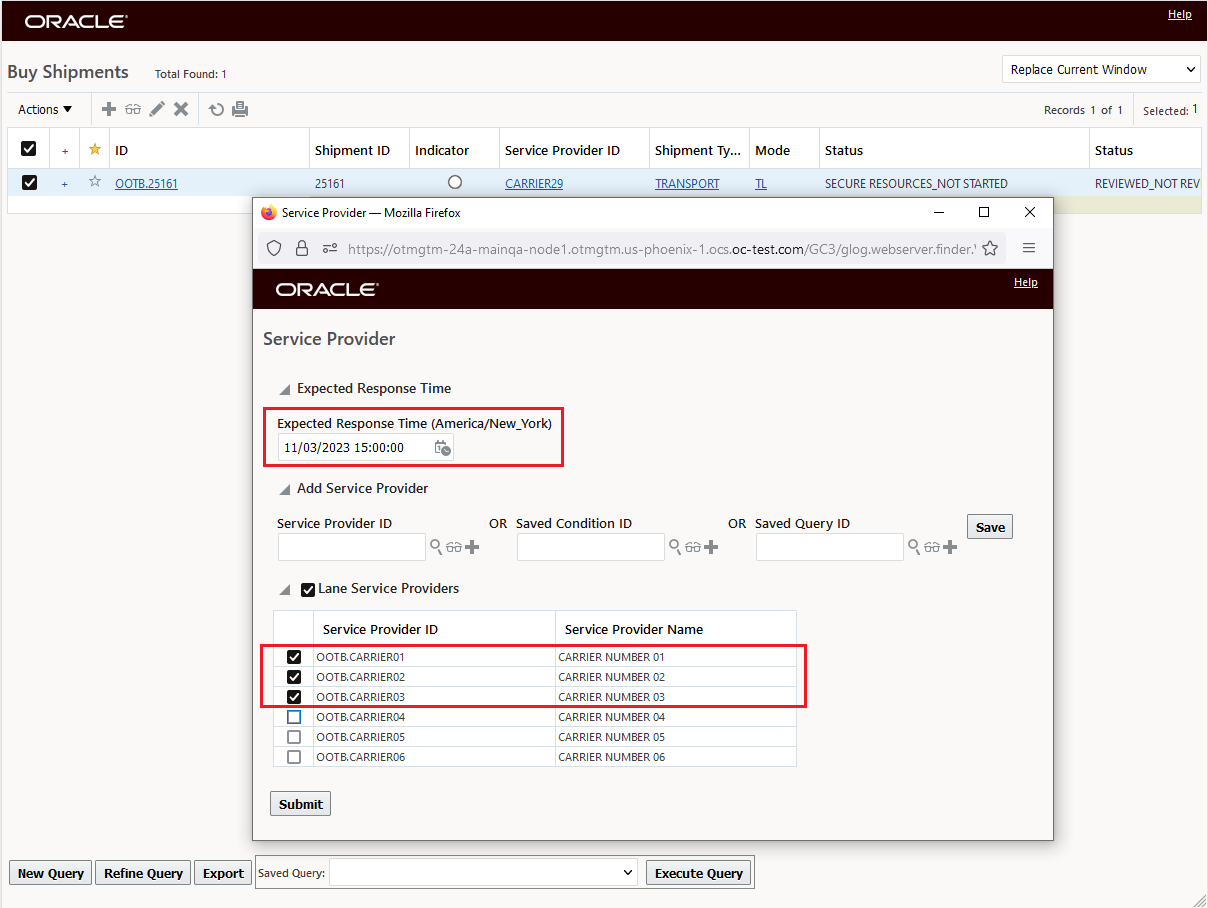Uncheck OOTB.CARRIER03 checkbox

[294, 697]
